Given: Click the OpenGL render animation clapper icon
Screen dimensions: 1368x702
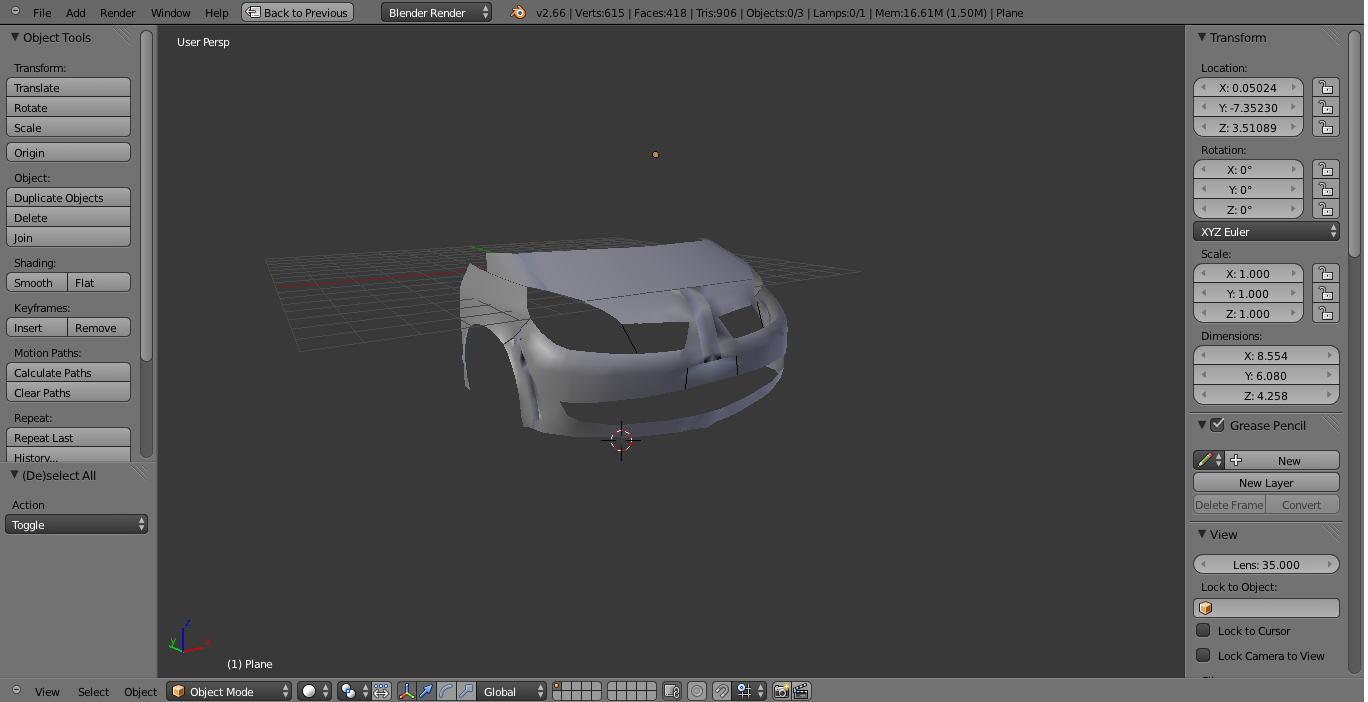Looking at the screenshot, I should (x=800, y=691).
